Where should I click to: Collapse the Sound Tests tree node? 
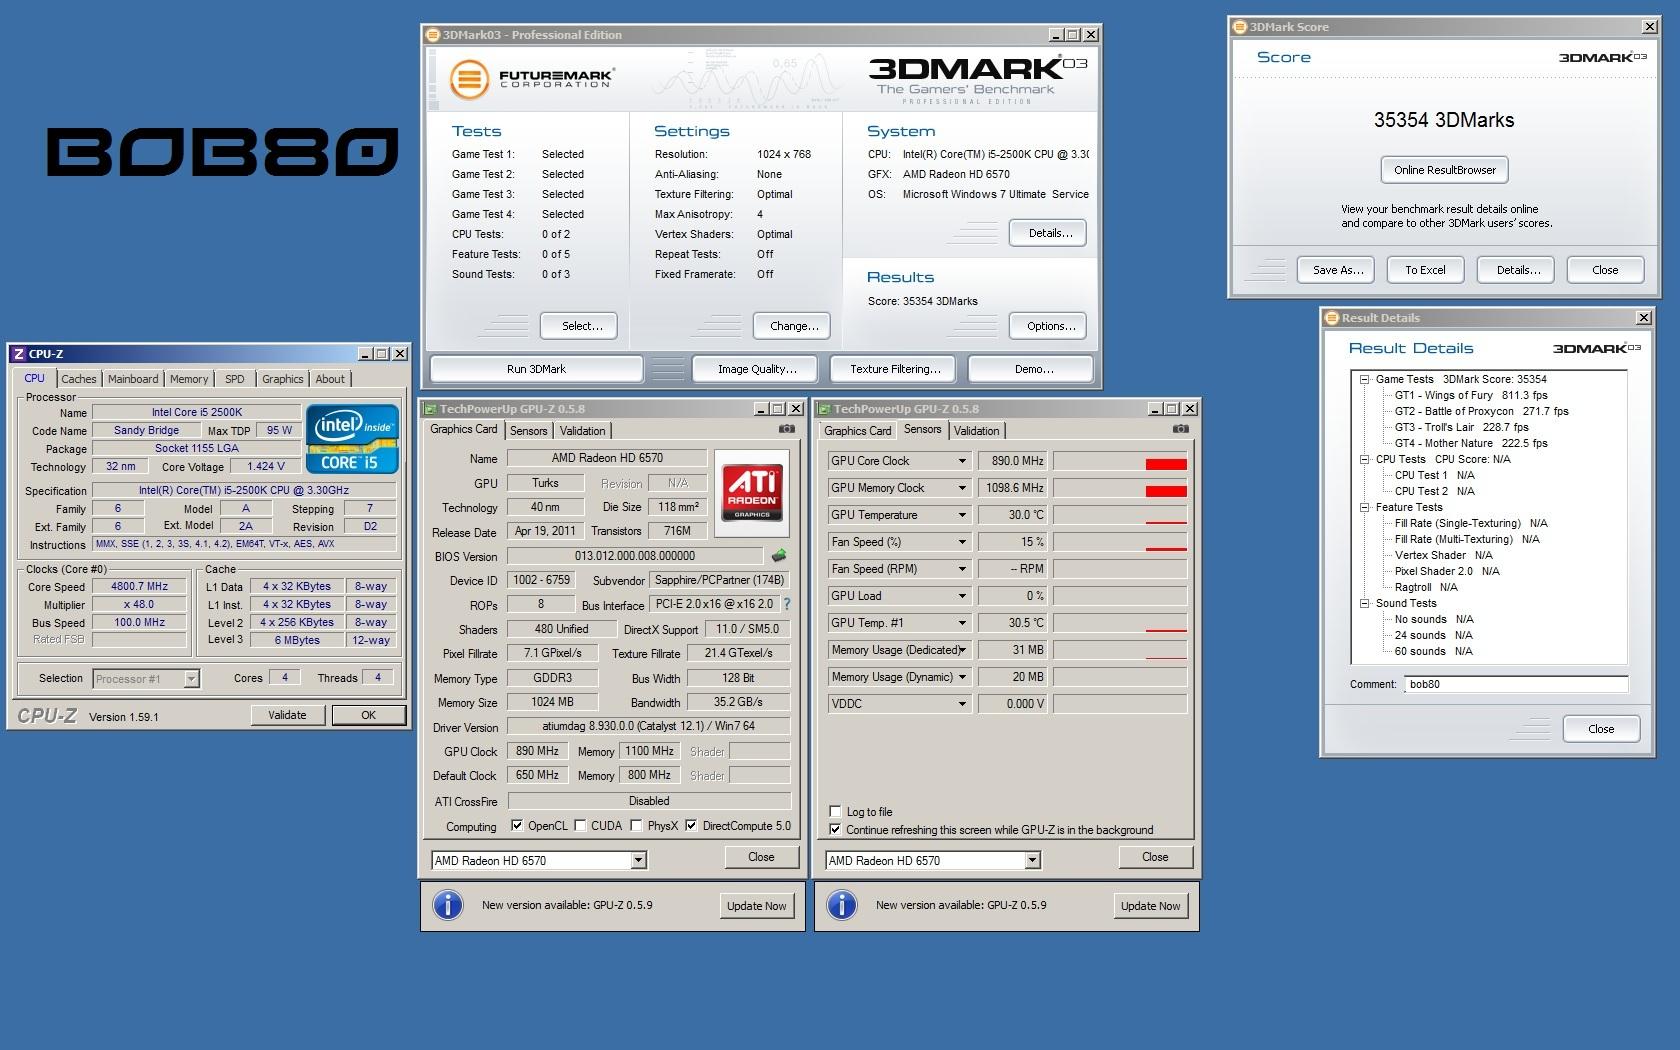[1364, 603]
